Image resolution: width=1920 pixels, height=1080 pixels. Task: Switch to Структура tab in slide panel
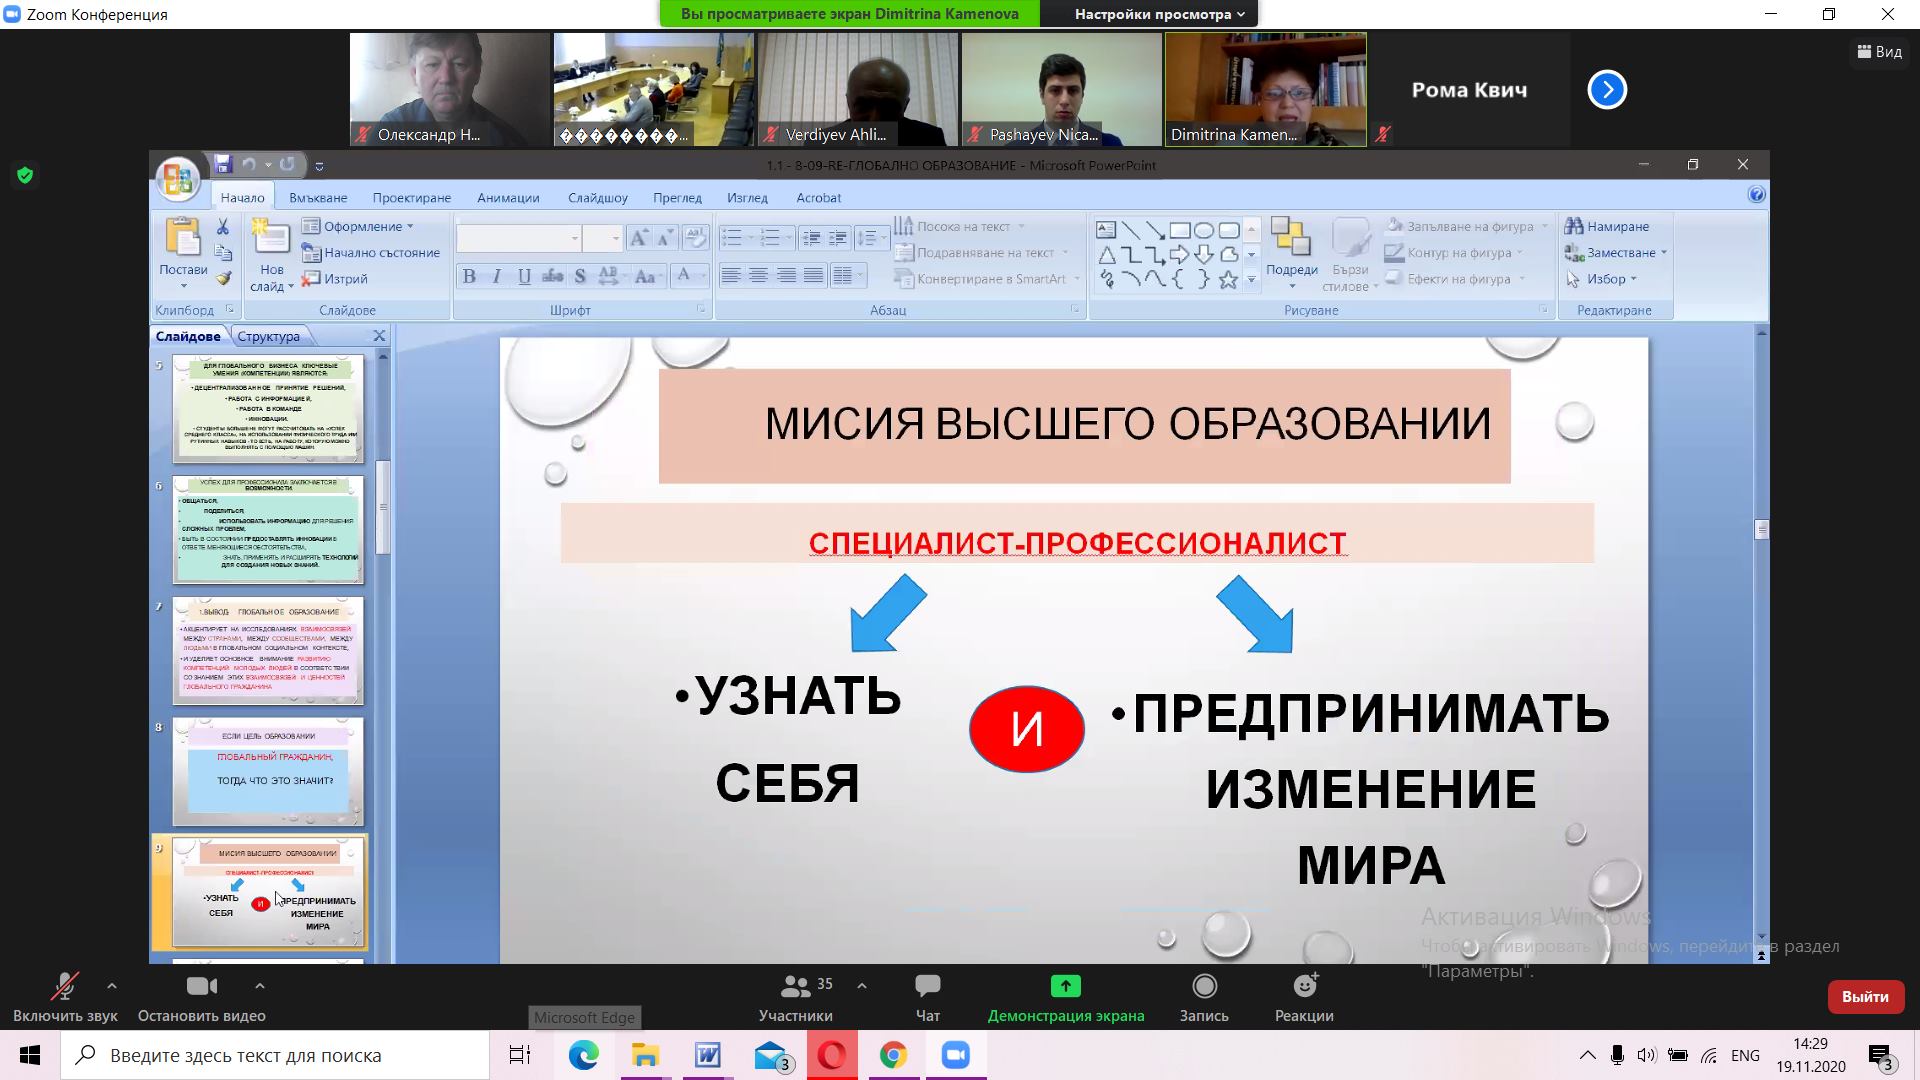click(268, 337)
